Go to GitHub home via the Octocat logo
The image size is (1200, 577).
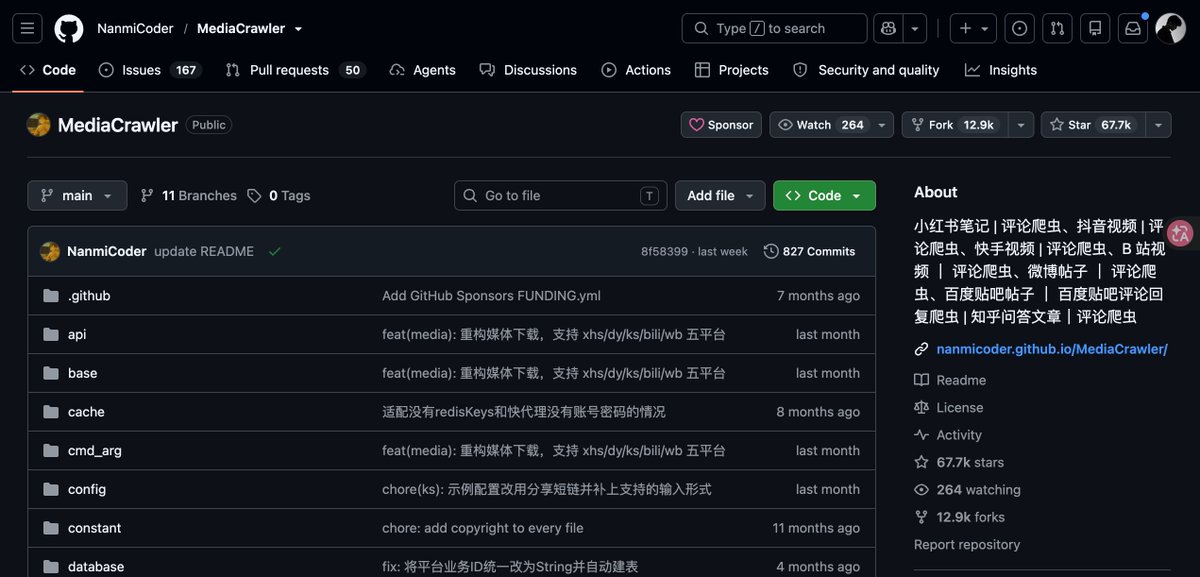(69, 28)
